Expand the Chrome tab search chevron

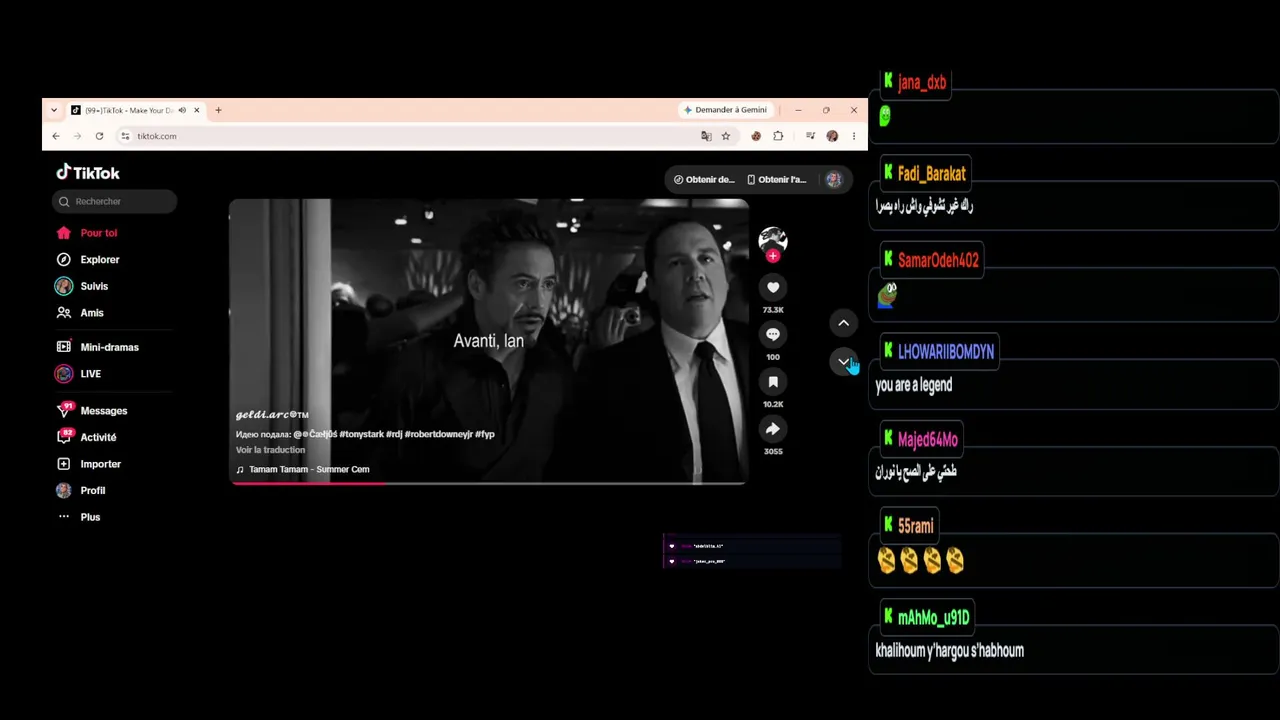[53, 110]
